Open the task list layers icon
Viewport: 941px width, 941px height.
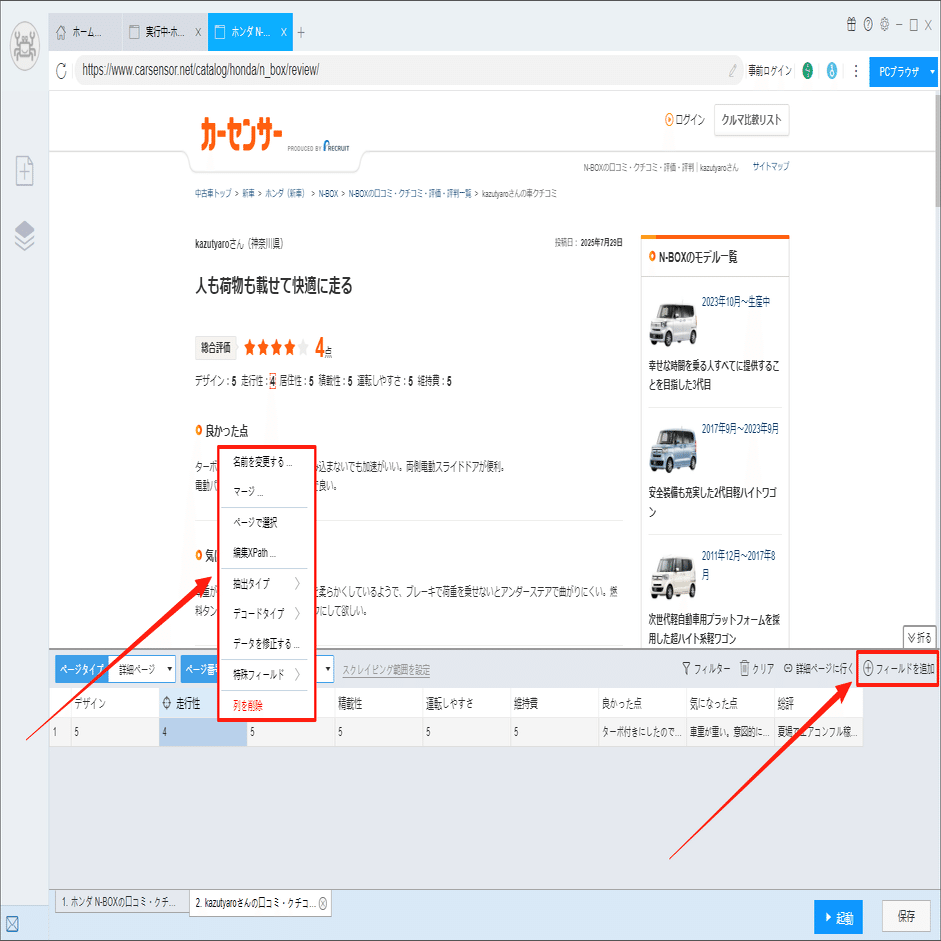pos(25,235)
